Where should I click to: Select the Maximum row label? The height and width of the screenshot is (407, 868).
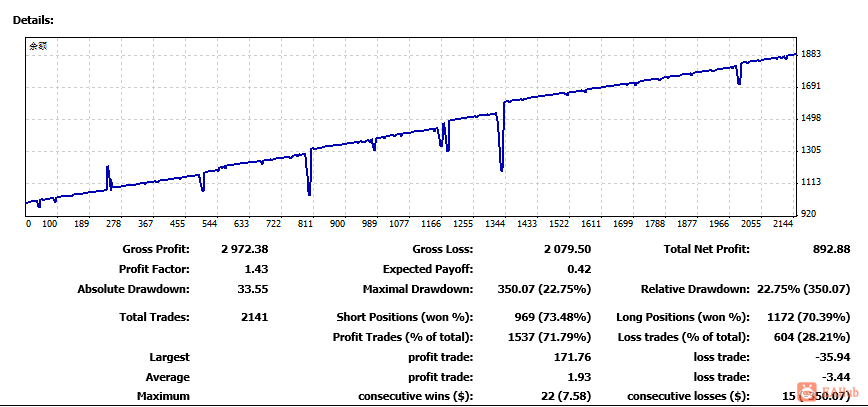pyautogui.click(x=163, y=396)
